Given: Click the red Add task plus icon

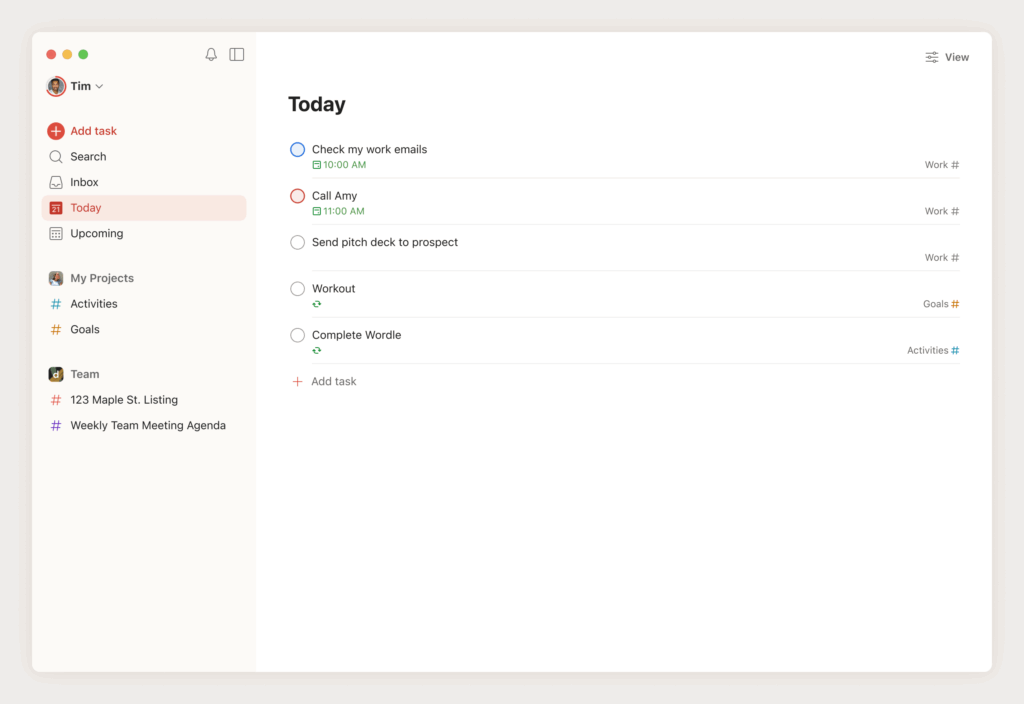Looking at the screenshot, I should point(56,131).
